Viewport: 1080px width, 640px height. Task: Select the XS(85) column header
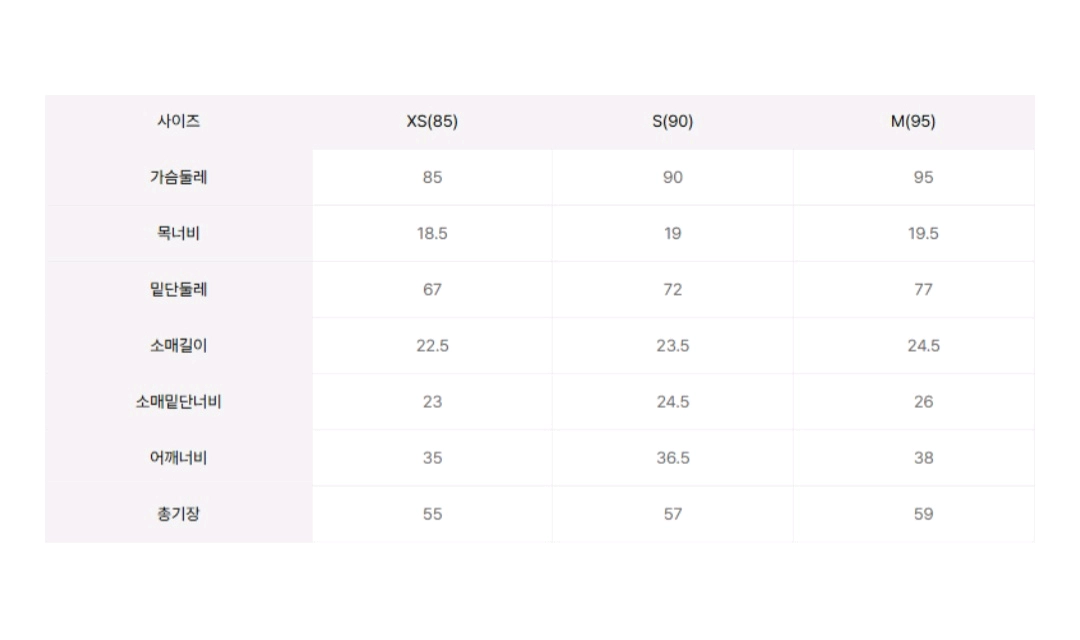click(x=432, y=122)
